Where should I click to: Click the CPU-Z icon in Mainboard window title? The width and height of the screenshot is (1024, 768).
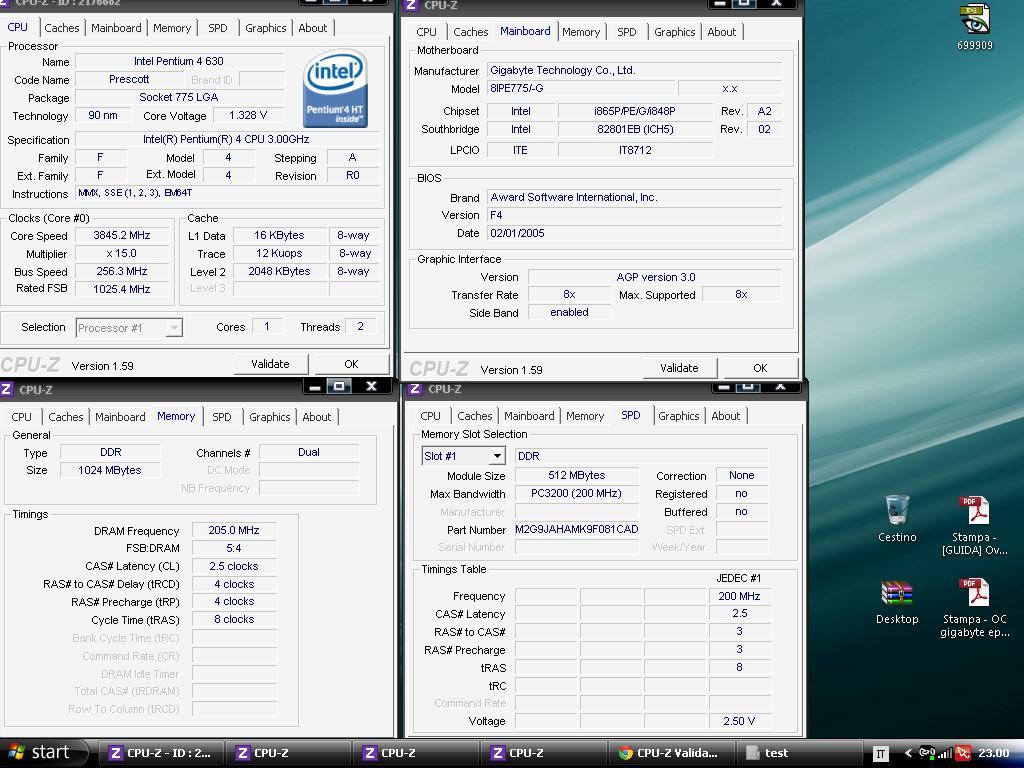click(411, 5)
